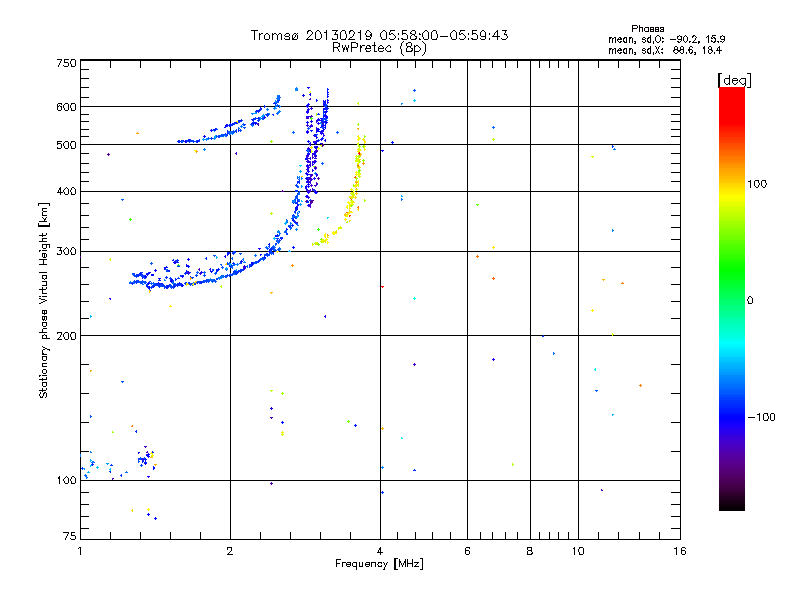This screenshot has width=800, height=600.
Task: Click the colorbar tick label '-100'
Action: 761,417
